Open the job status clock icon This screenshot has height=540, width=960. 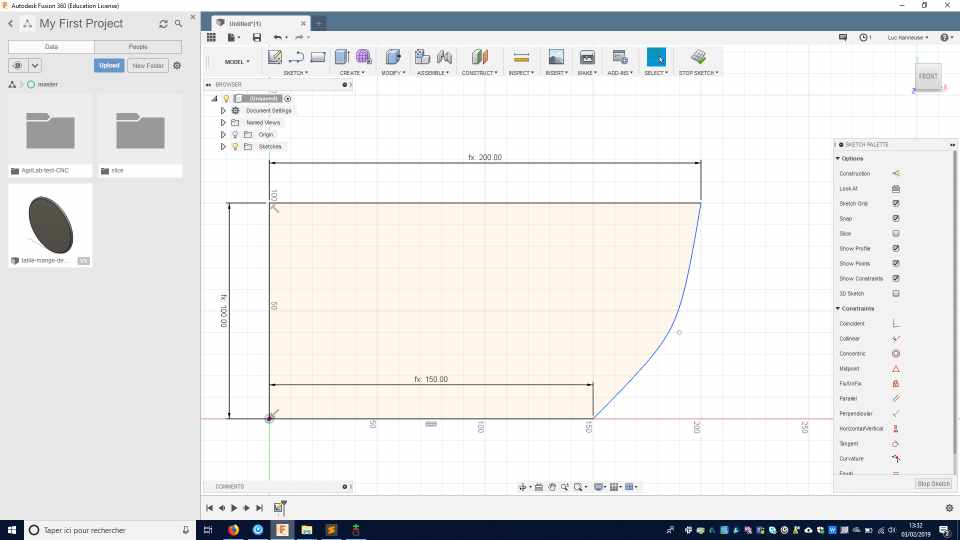tap(864, 37)
